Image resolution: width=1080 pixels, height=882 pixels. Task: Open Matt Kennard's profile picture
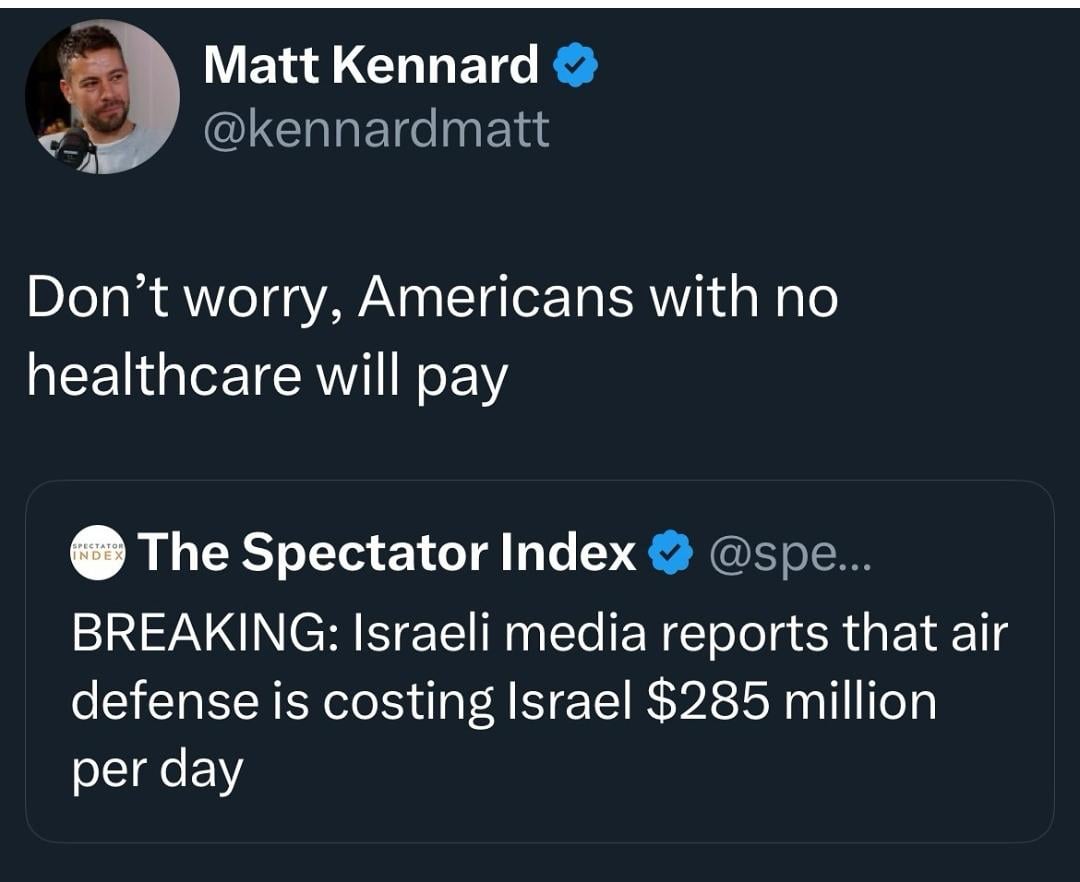tap(102, 97)
